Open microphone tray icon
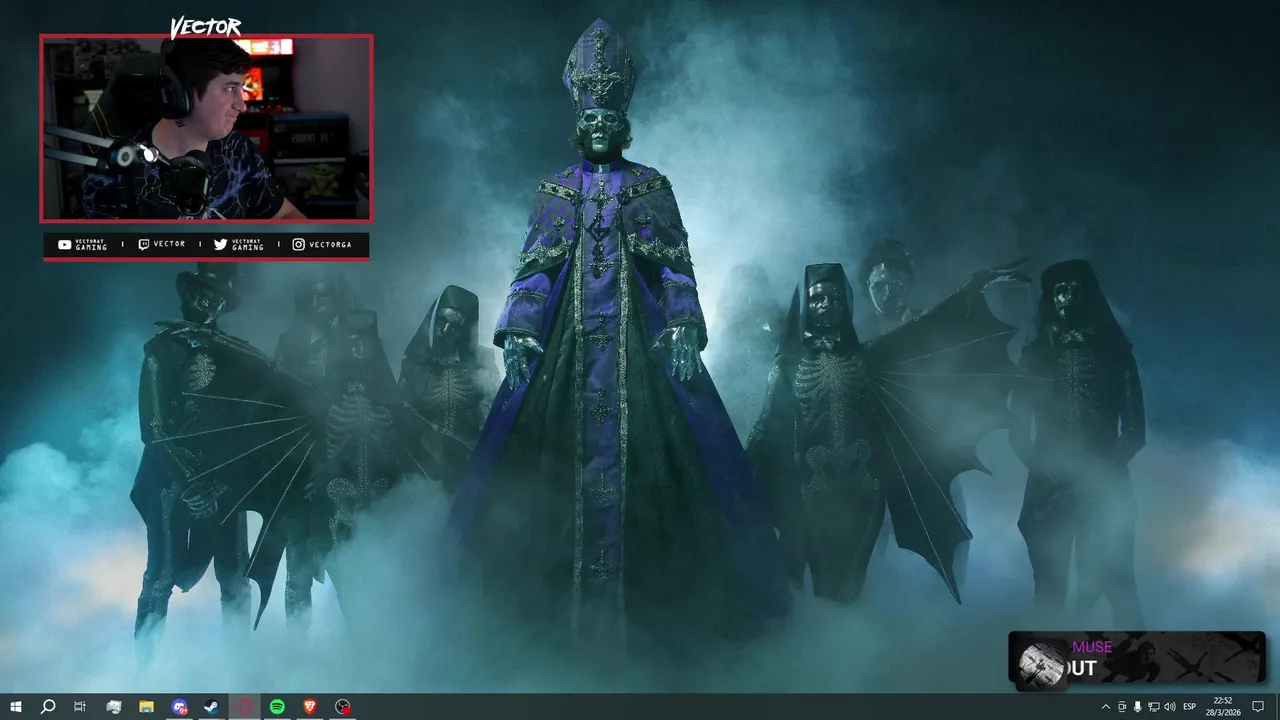This screenshot has height=720, width=1280. coord(1138,707)
